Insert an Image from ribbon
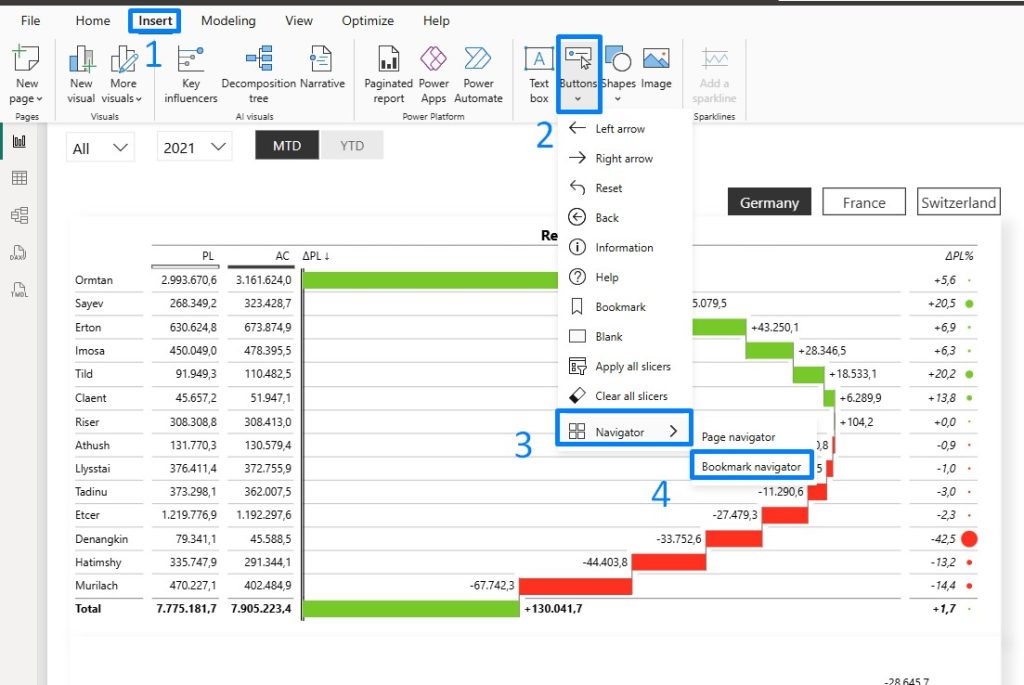This screenshot has height=685, width=1024. (x=656, y=68)
